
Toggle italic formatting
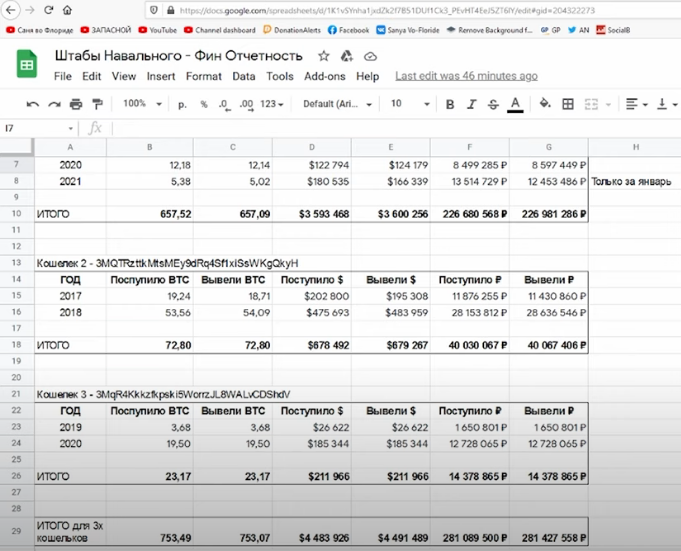click(x=472, y=104)
